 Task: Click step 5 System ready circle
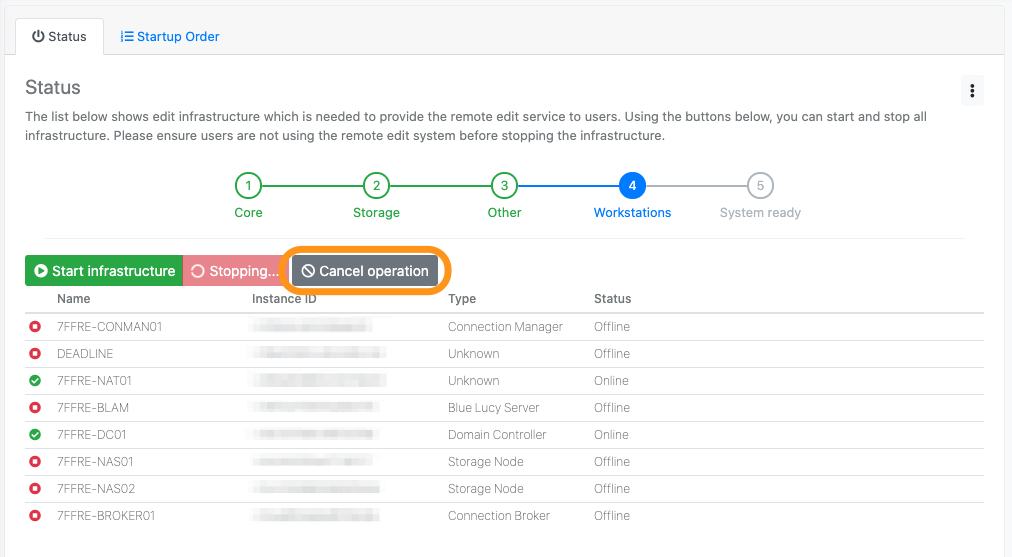click(x=760, y=185)
